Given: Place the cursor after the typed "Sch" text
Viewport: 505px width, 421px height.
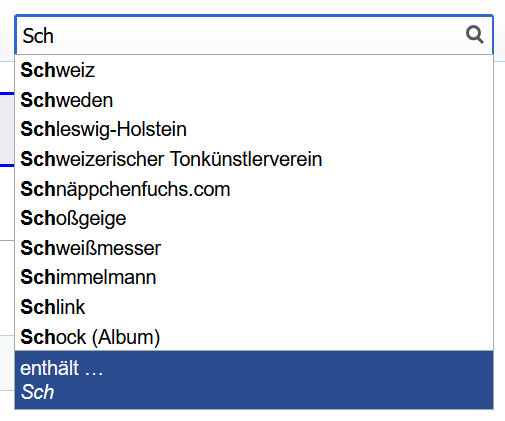Looking at the screenshot, I should pos(54,36).
